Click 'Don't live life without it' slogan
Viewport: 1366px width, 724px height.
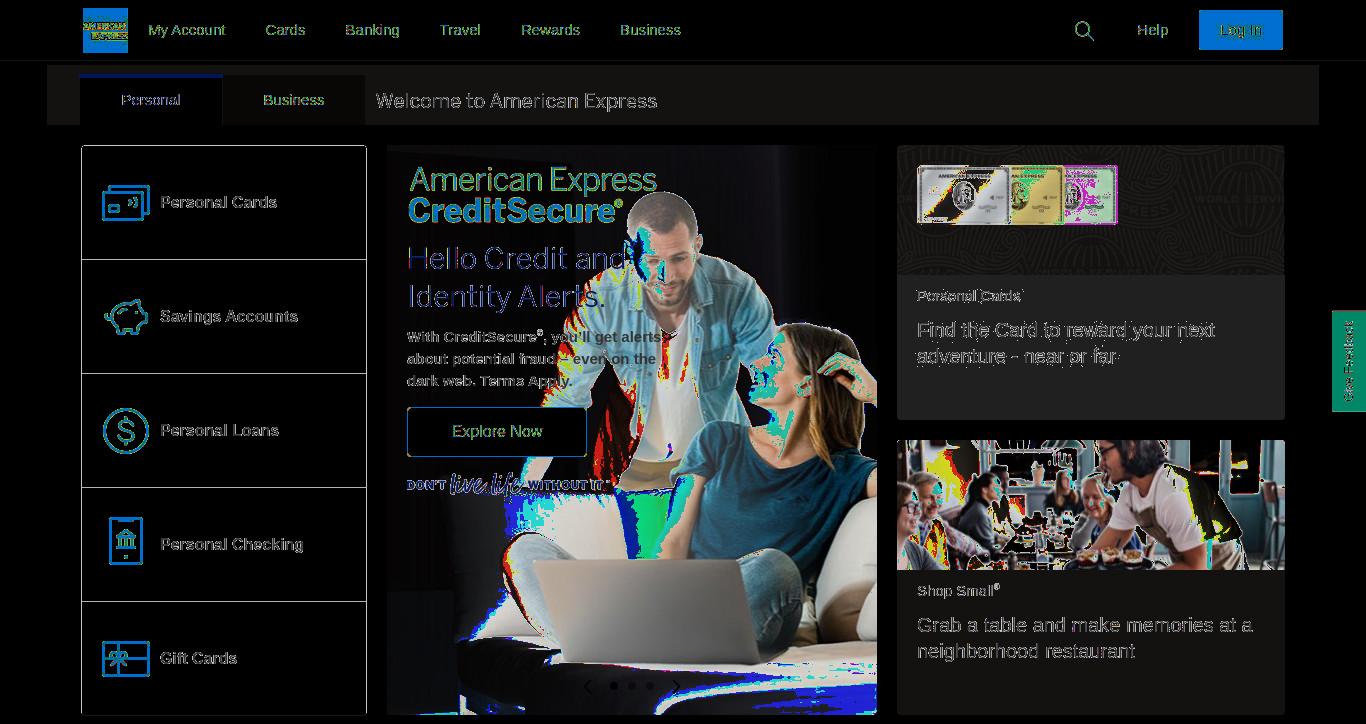[508, 486]
